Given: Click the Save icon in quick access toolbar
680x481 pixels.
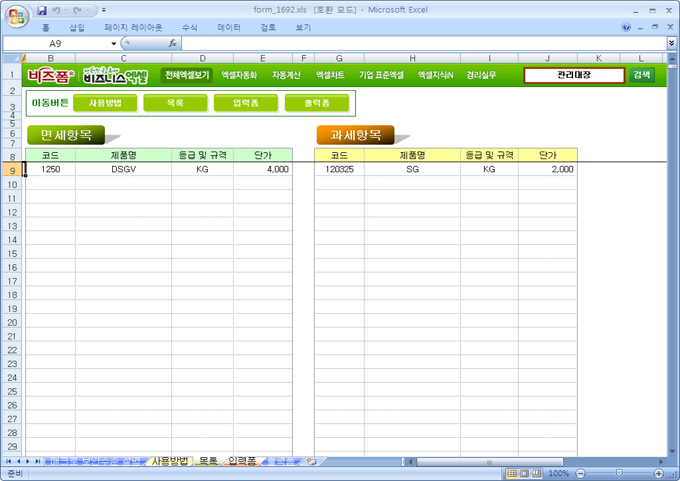Looking at the screenshot, I should pos(42,10).
